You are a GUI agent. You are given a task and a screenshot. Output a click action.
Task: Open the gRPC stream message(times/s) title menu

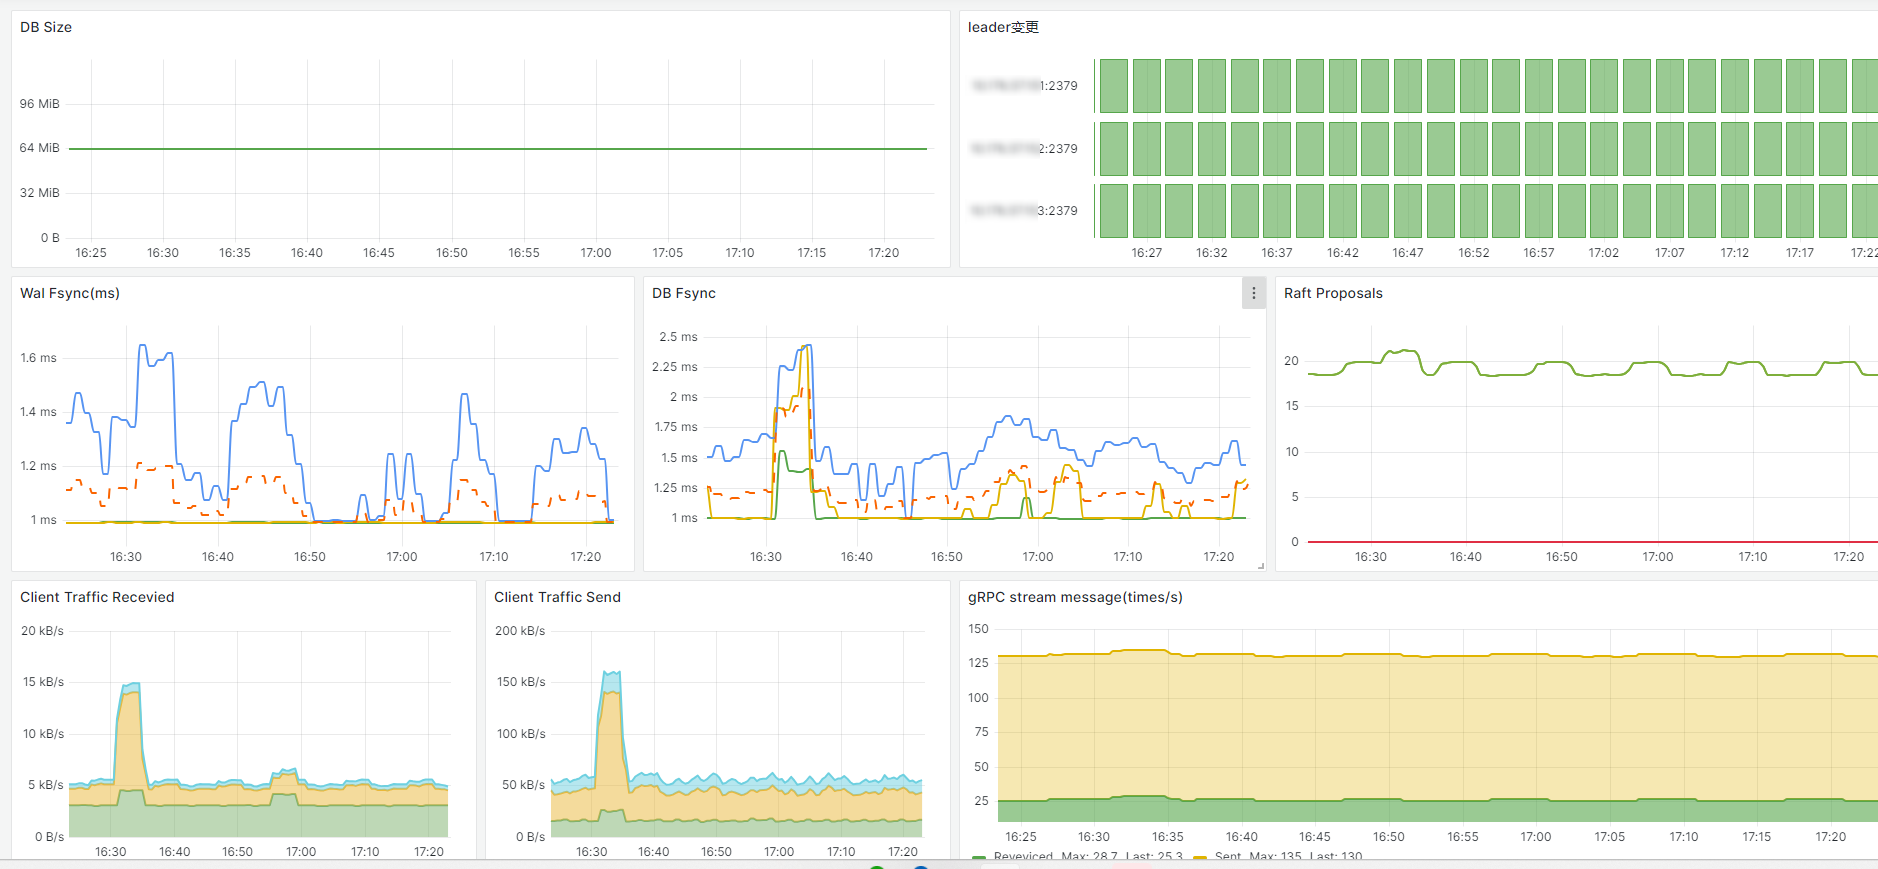[1075, 597]
